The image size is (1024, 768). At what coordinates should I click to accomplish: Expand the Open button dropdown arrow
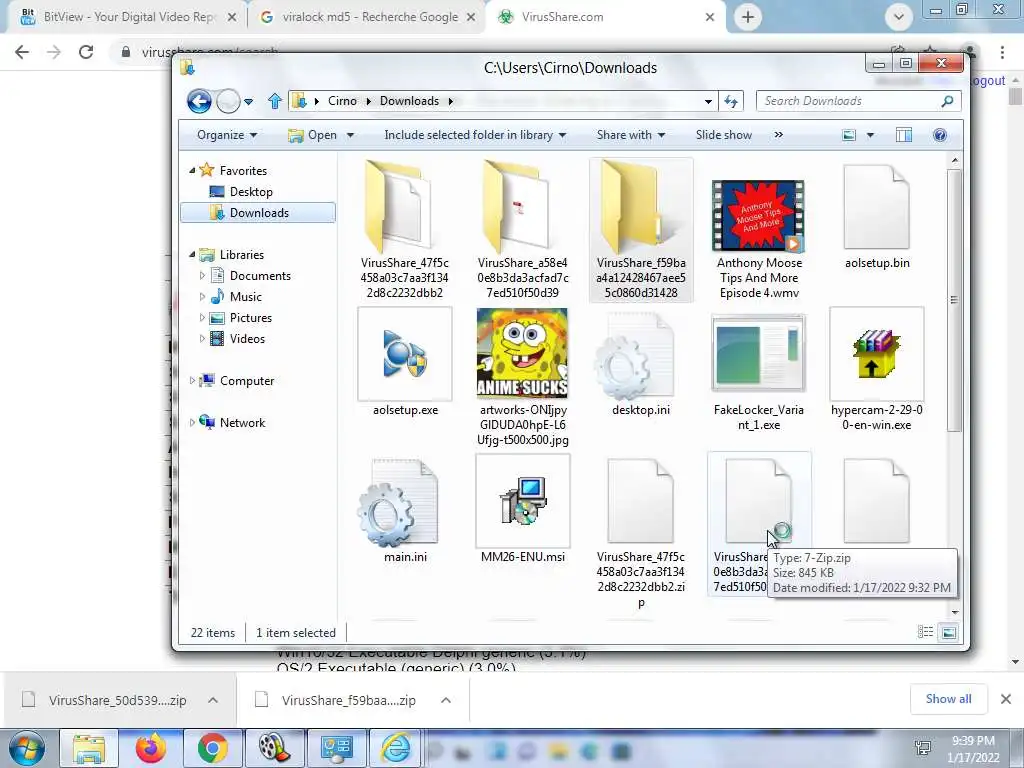pos(350,135)
